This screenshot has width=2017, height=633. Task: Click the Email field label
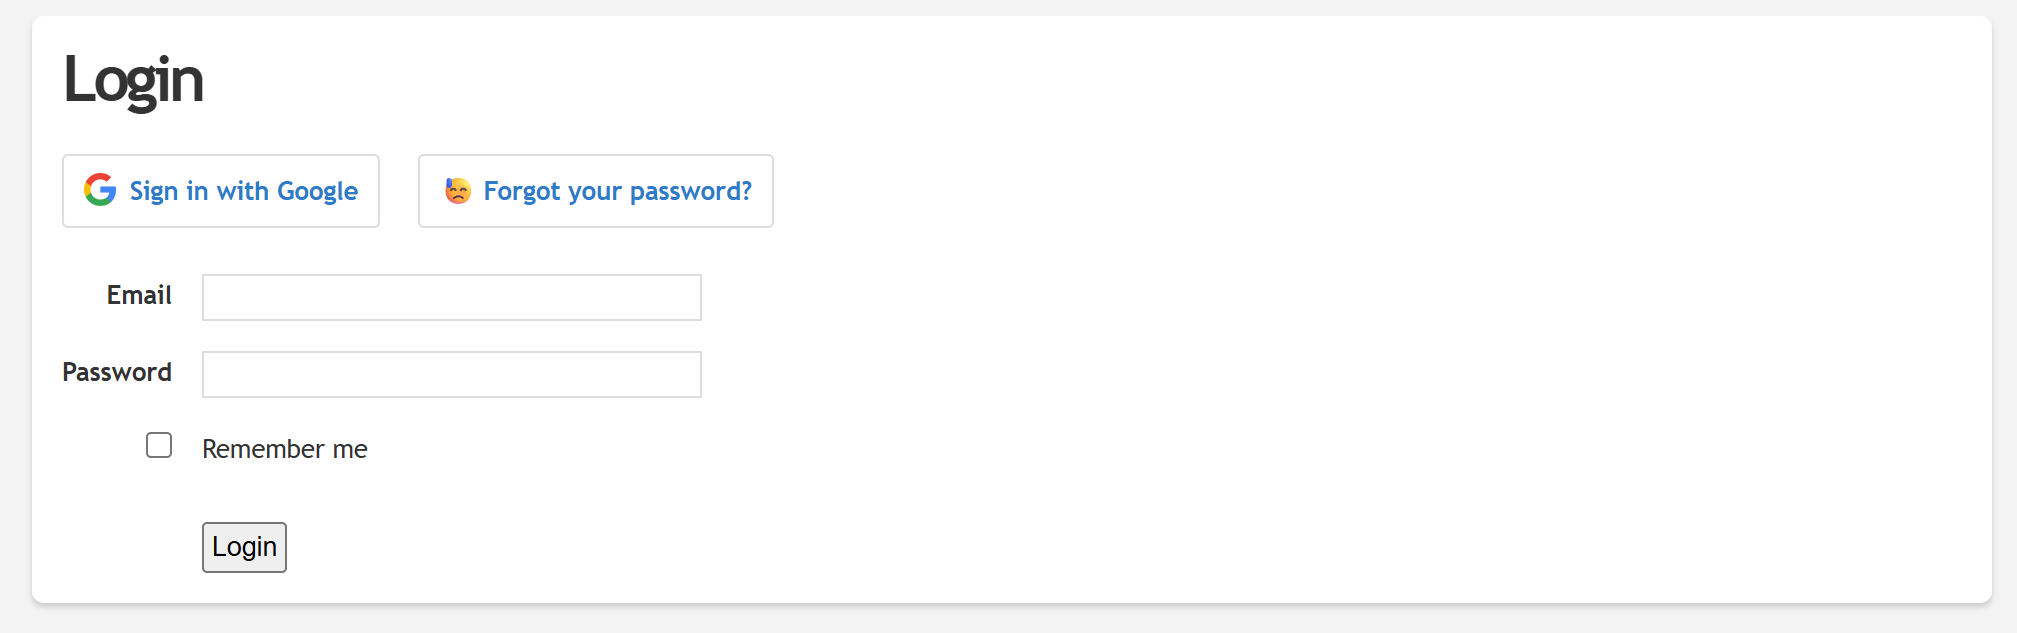click(x=139, y=295)
